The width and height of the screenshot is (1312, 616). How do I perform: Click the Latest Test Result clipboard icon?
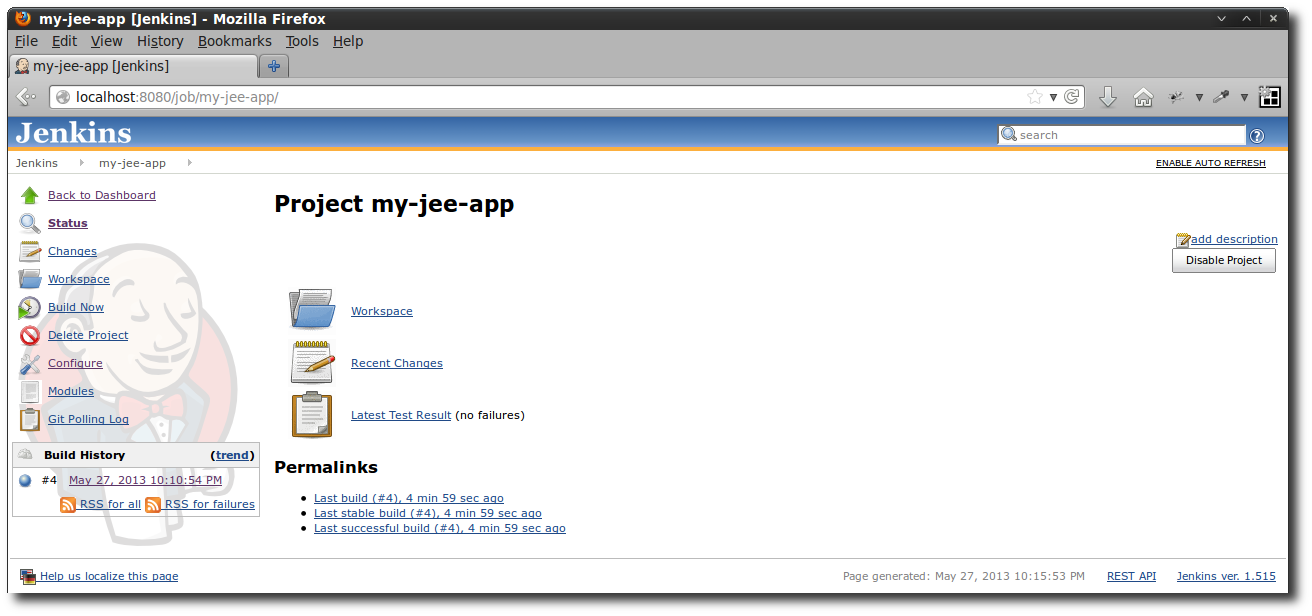point(311,414)
